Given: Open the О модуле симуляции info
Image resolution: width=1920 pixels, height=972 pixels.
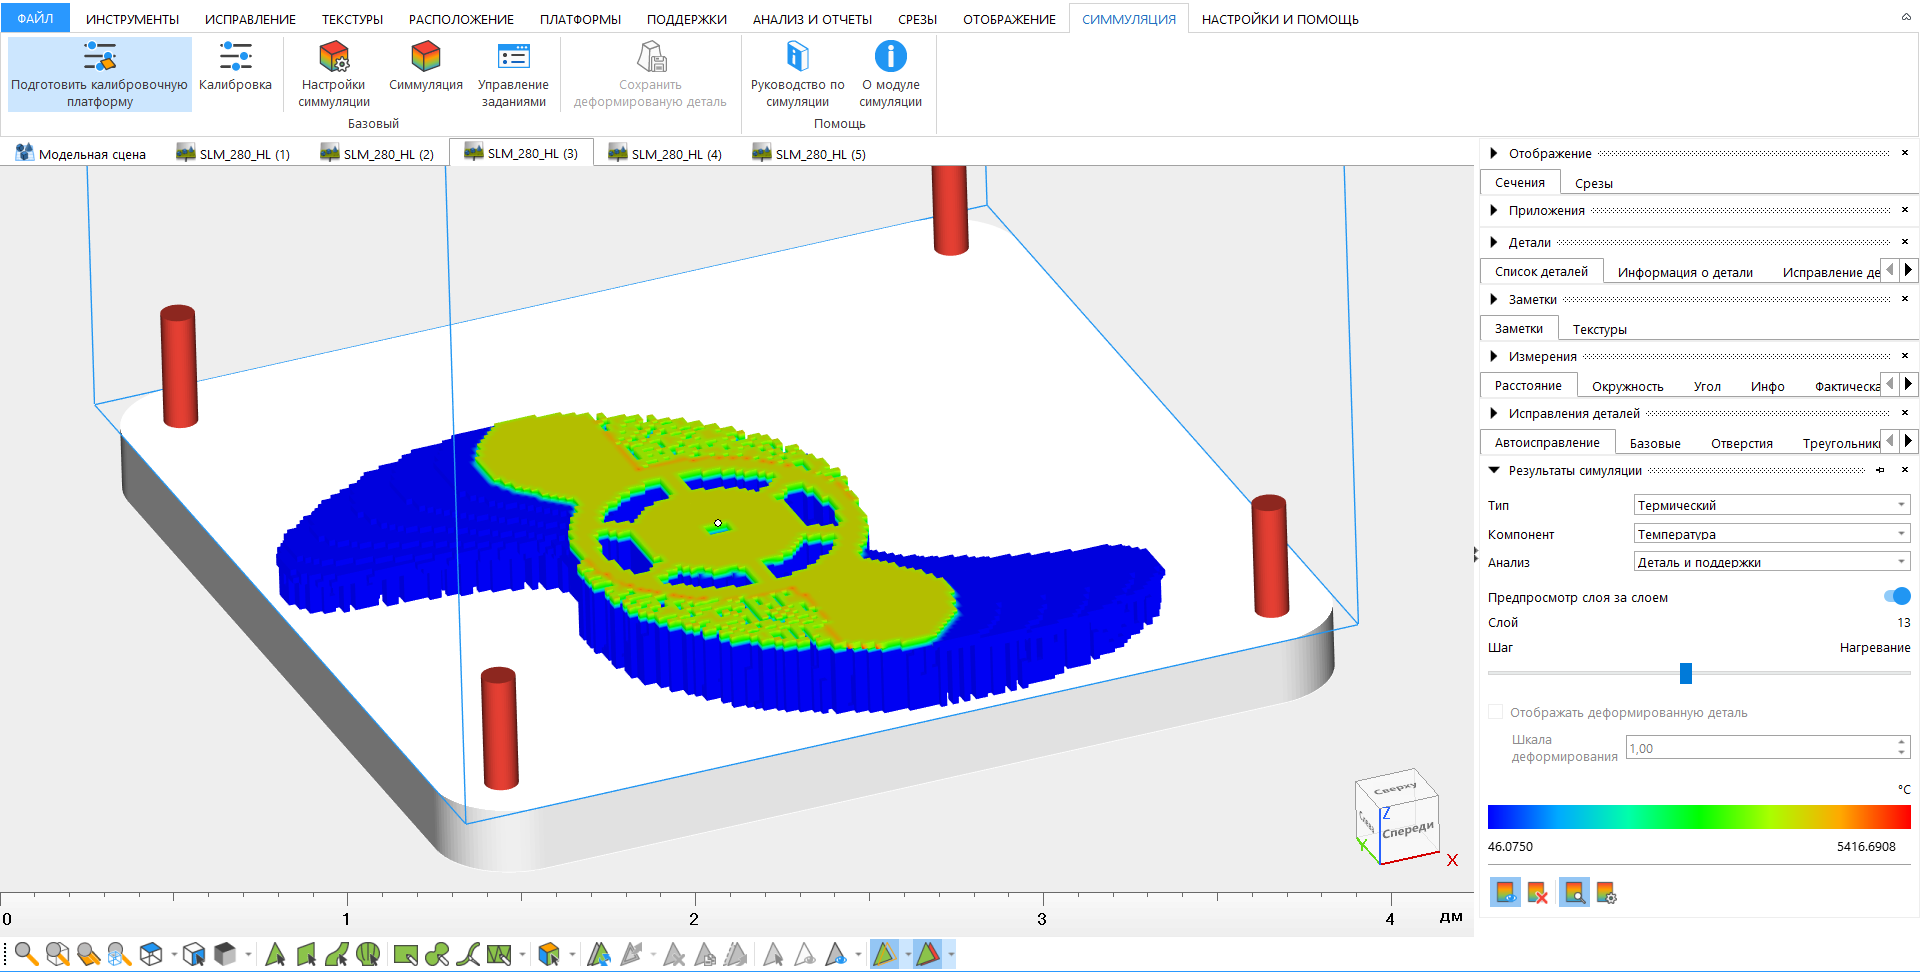Looking at the screenshot, I should coord(890,74).
